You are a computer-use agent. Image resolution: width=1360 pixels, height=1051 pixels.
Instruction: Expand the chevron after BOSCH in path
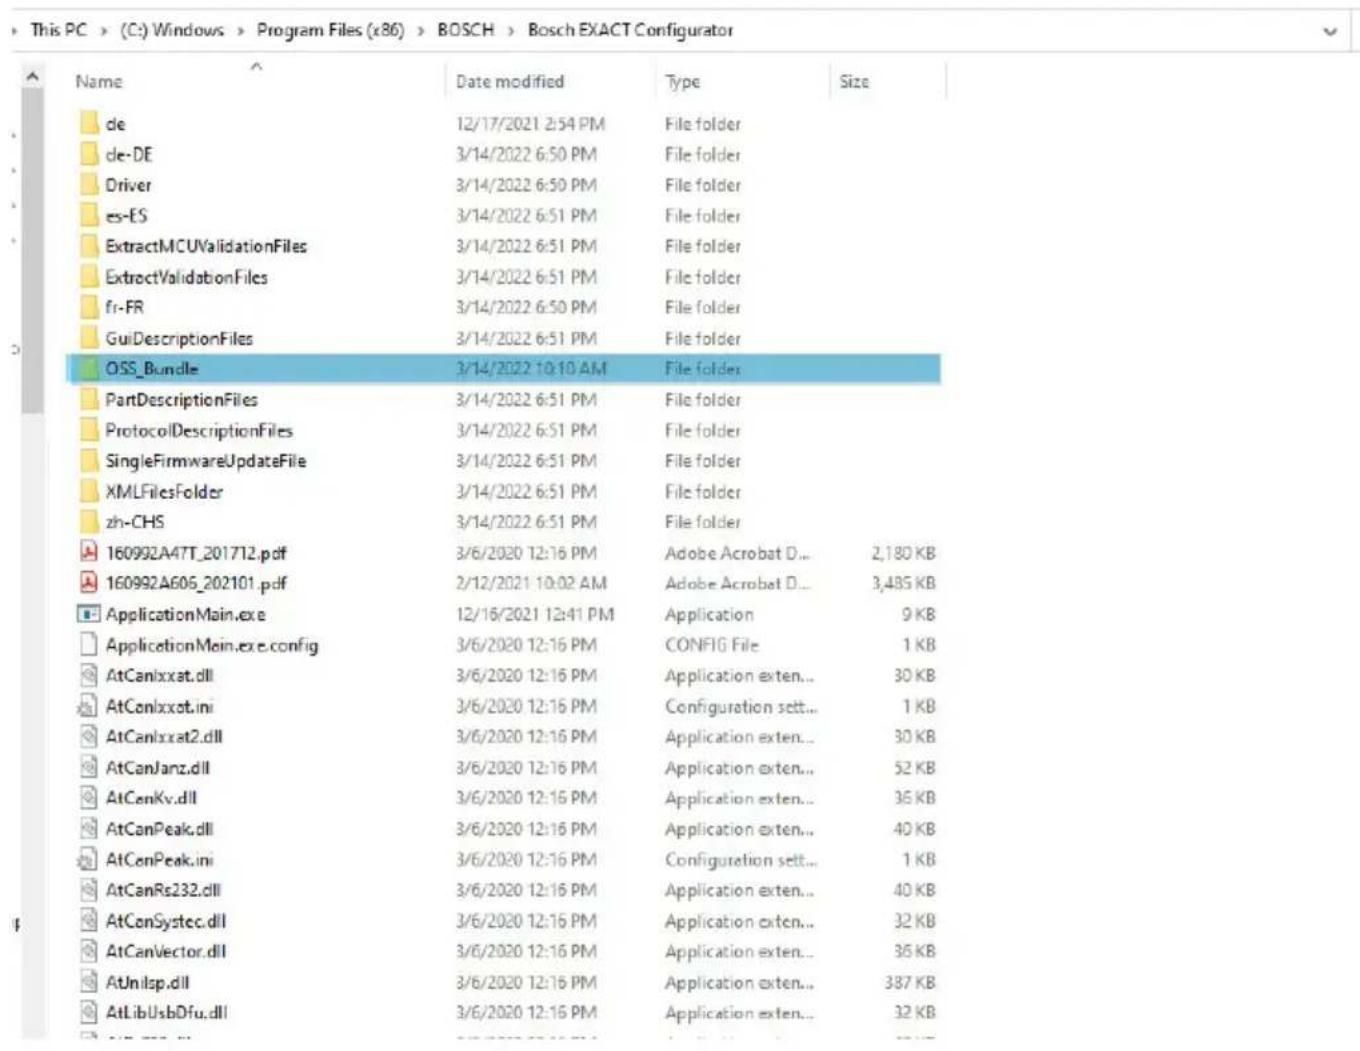(x=511, y=31)
